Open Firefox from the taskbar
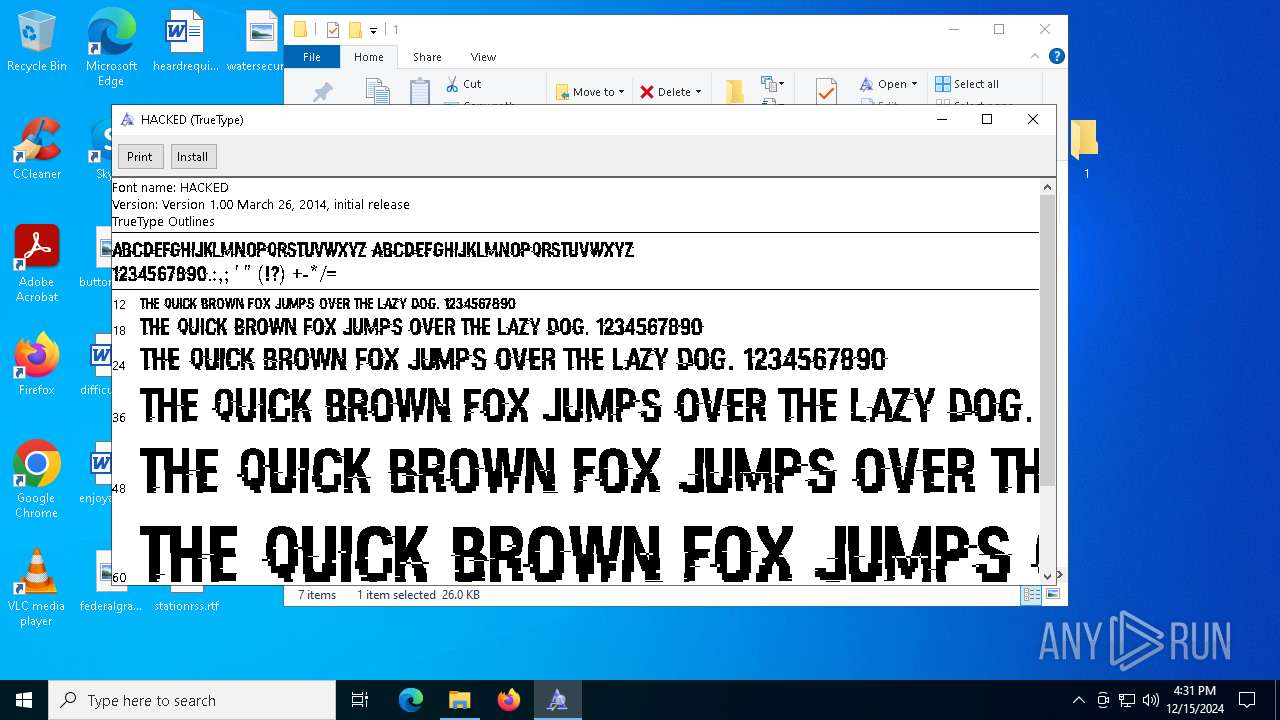The width and height of the screenshot is (1280, 720). [x=508, y=700]
